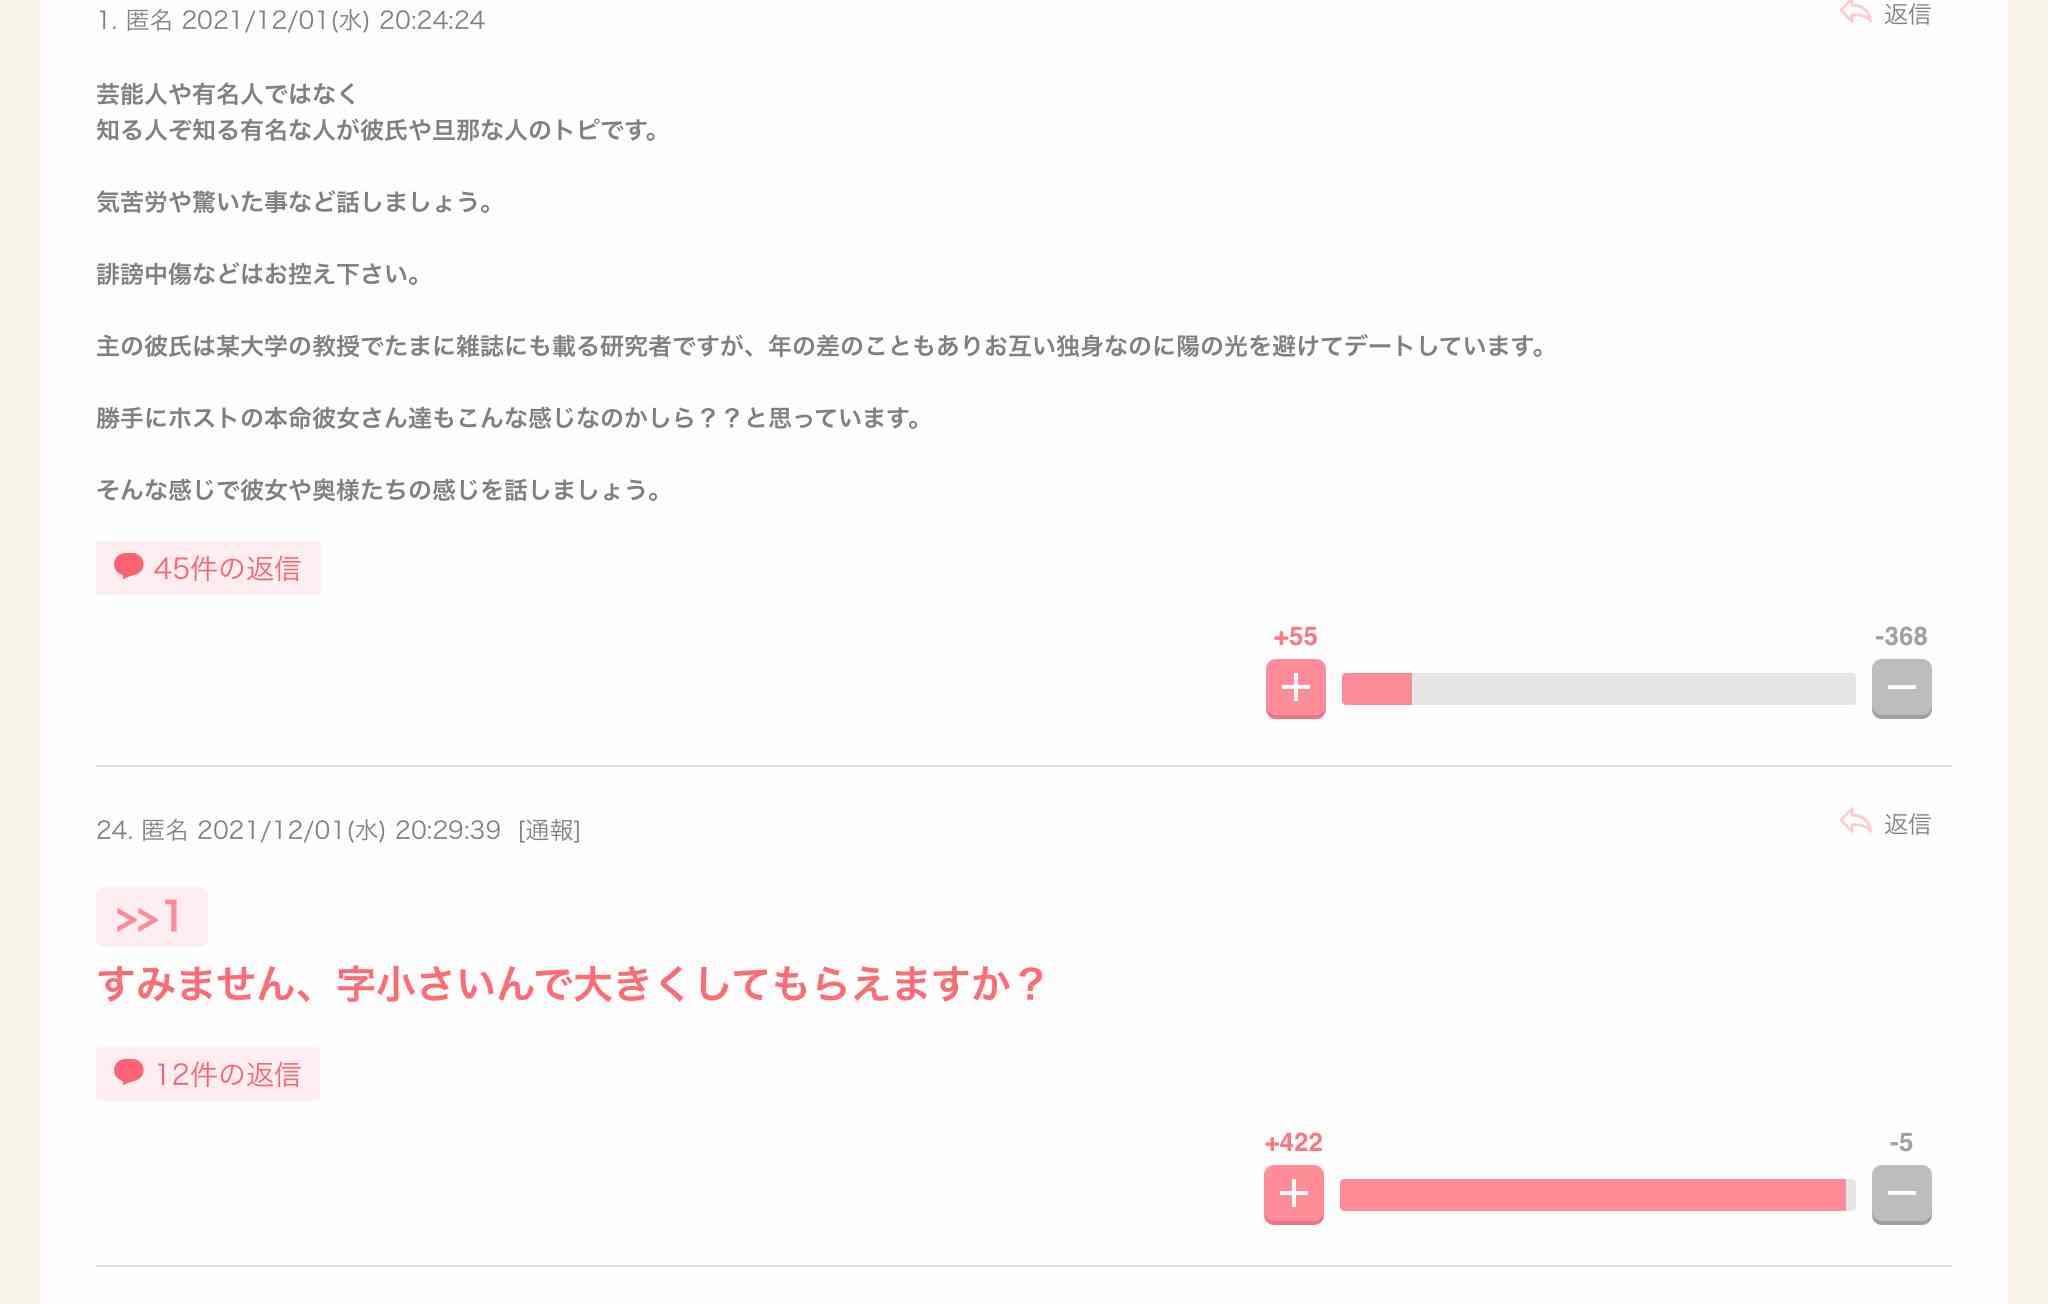
Task: Report comment 24 via [通報]
Action: [x=549, y=830]
